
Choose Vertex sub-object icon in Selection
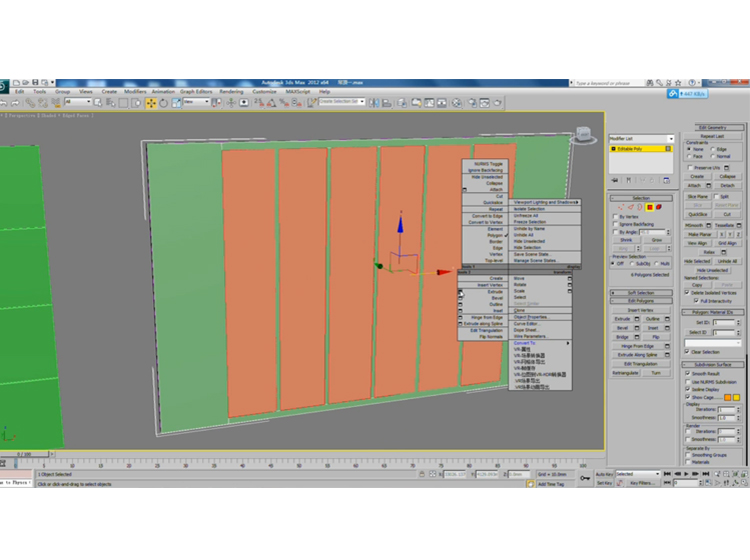tap(621, 207)
